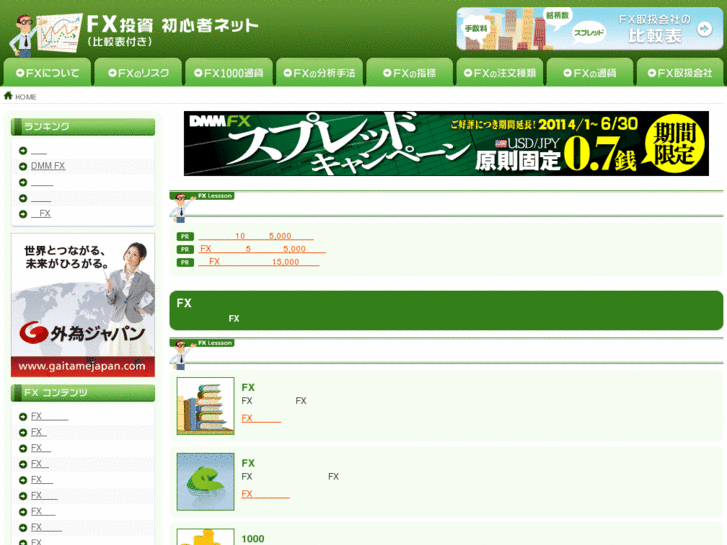Click the stacked books article thumbnail

click(x=205, y=406)
